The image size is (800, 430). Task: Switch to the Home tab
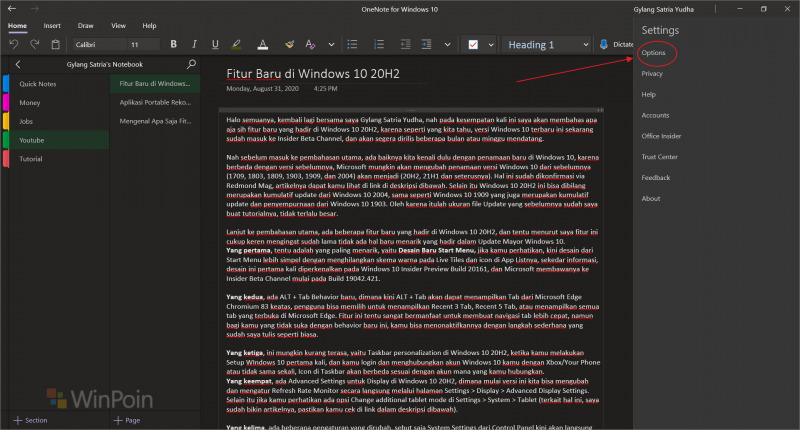pos(17,26)
